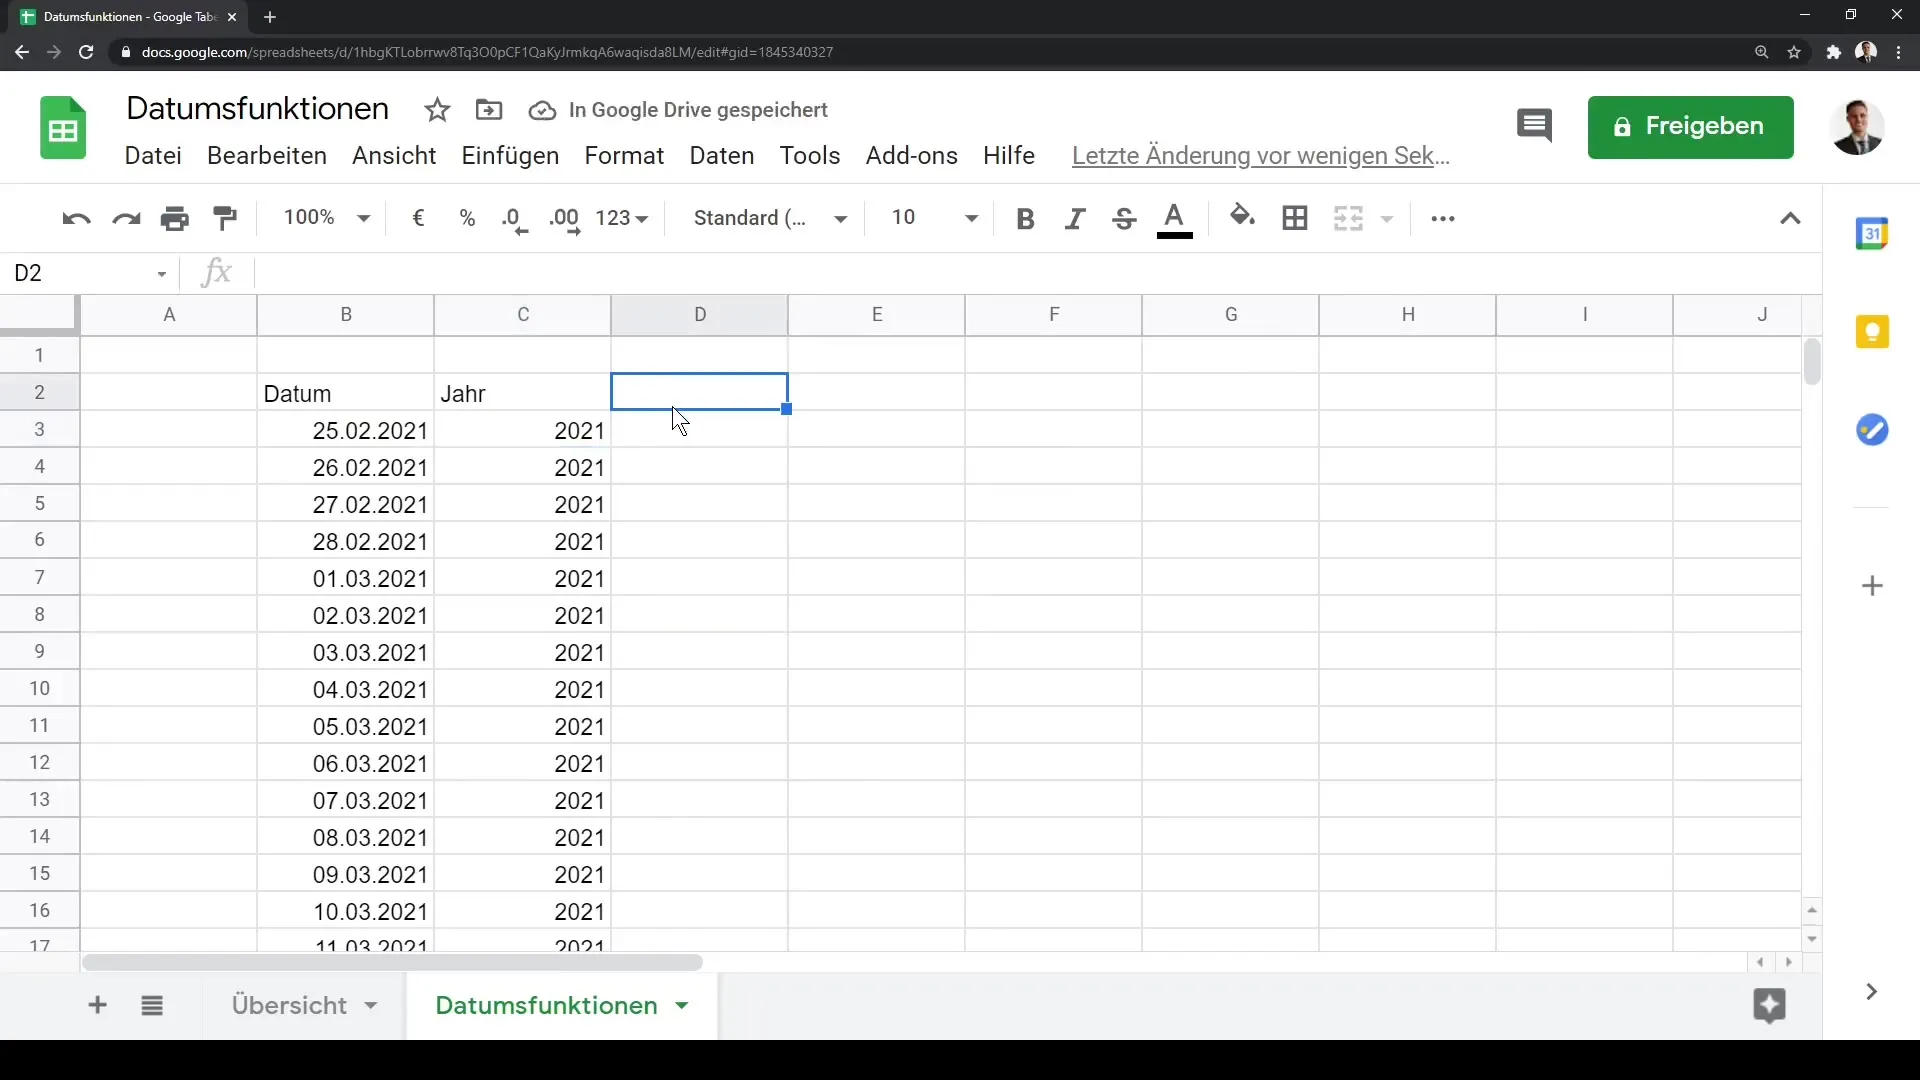Star the Datumsfunktionen document
Screen dimensions: 1920x1080
437,110
